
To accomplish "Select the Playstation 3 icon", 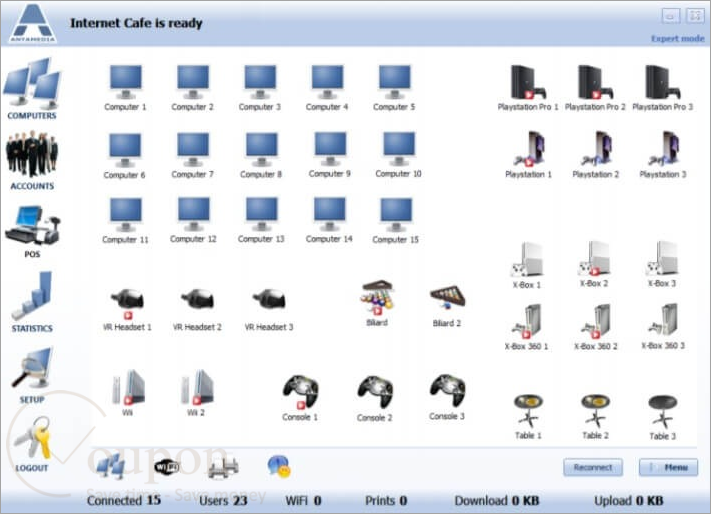I will (x=662, y=149).
